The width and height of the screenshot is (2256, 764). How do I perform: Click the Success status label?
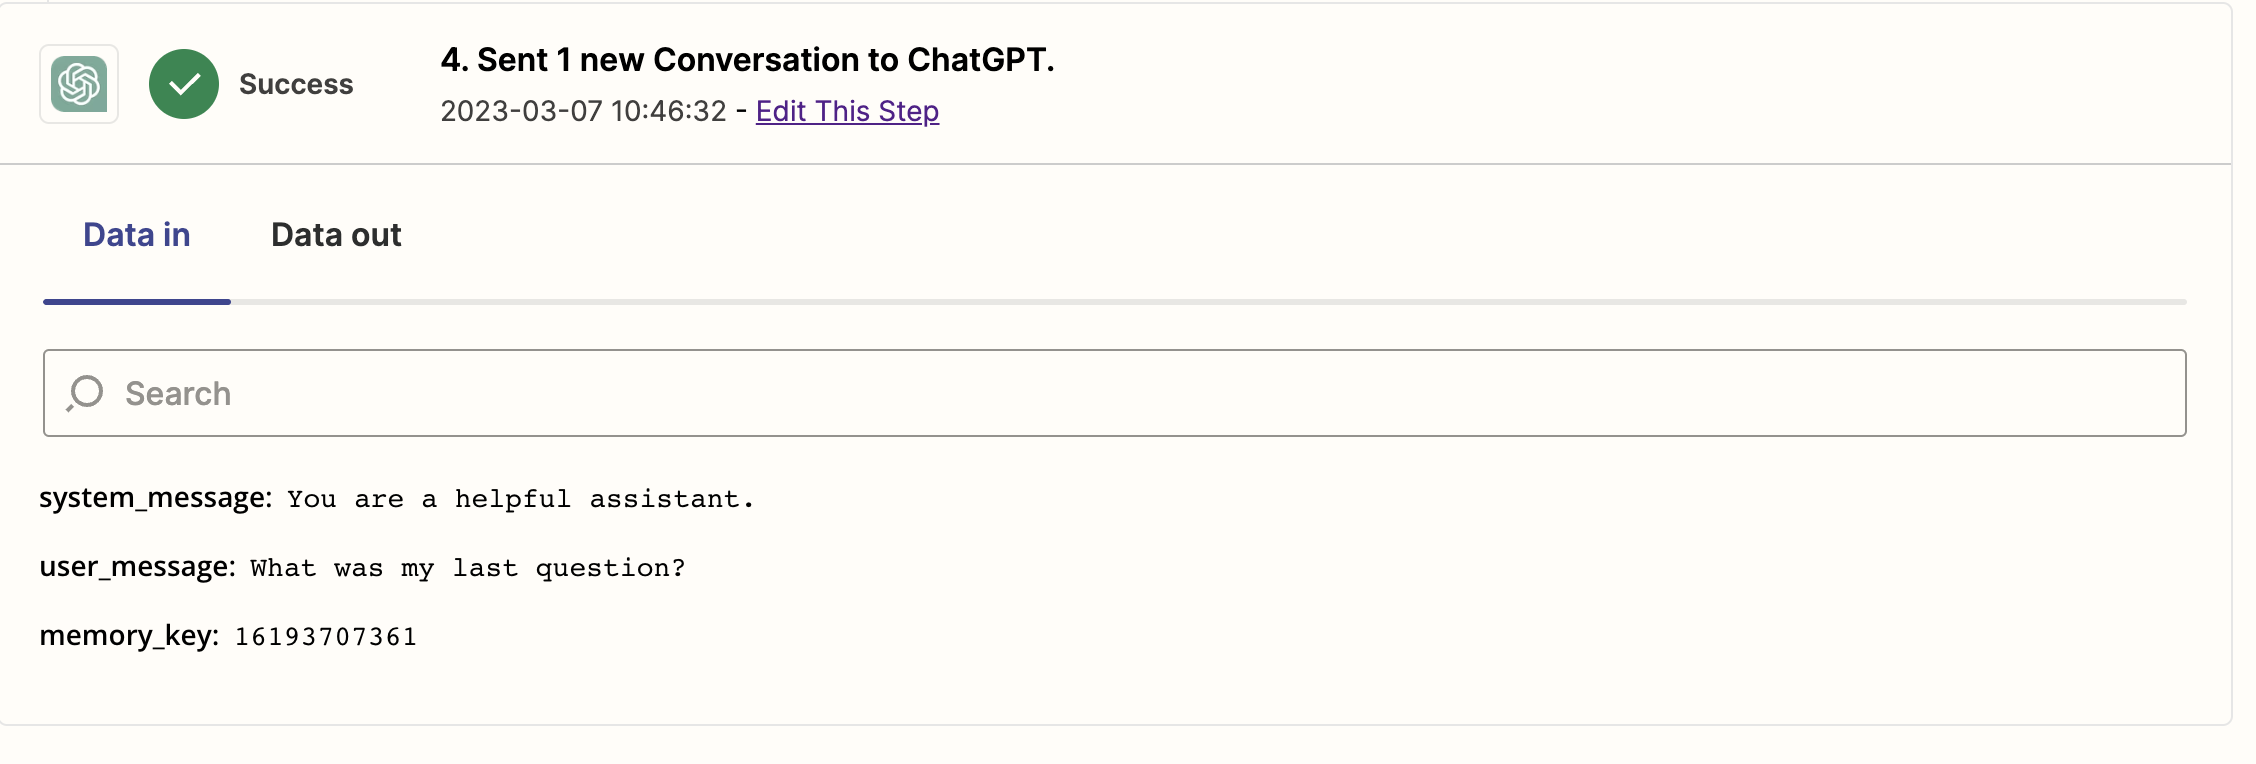[x=296, y=84]
